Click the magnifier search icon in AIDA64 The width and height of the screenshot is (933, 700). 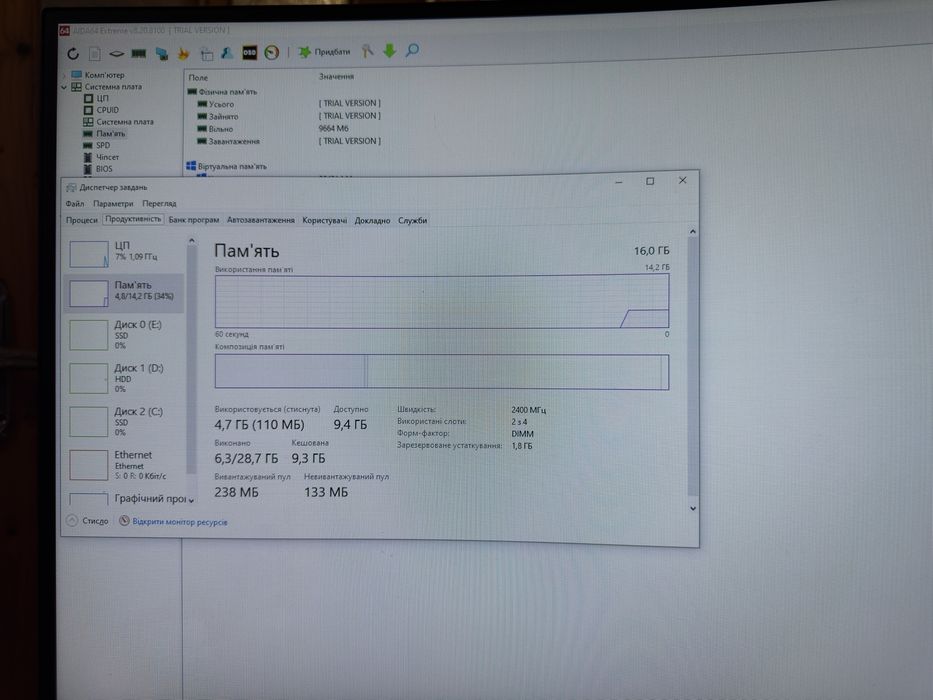click(x=412, y=50)
